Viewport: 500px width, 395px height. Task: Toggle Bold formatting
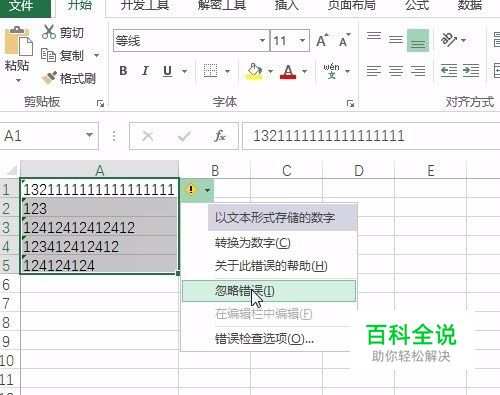(123, 71)
